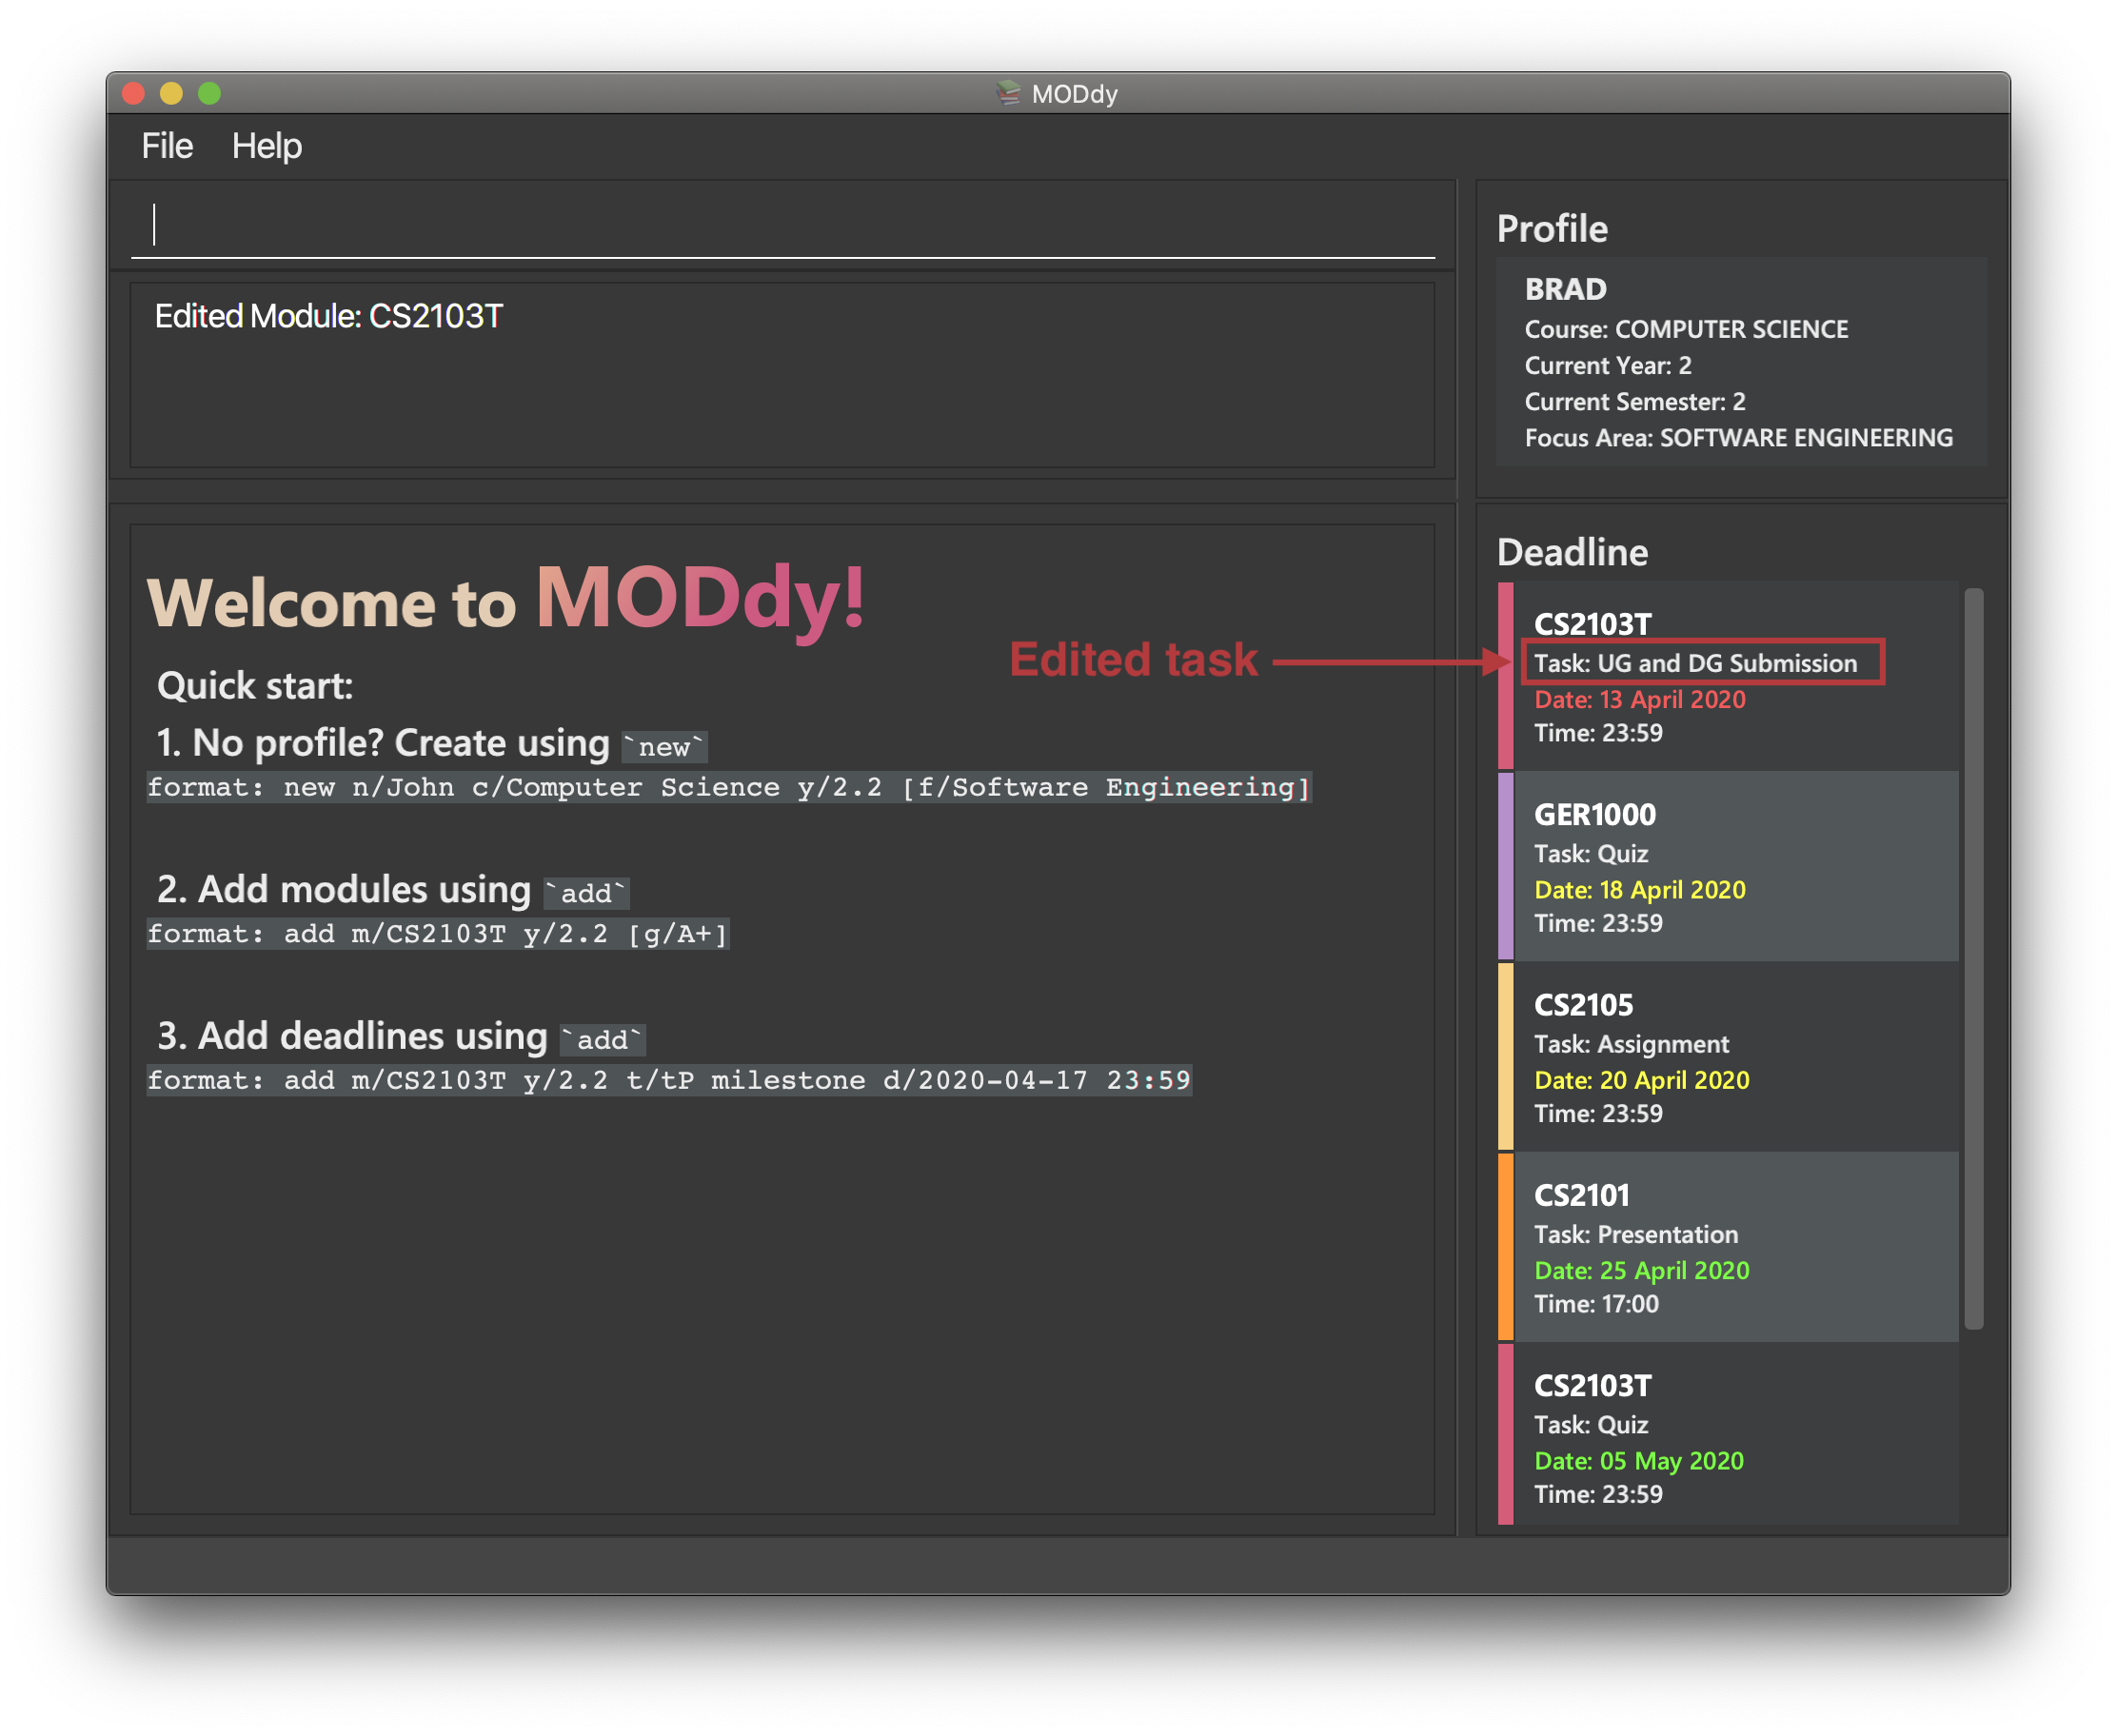Click the Deadline list scrollbar
This screenshot has width=2117, height=1736.
[x=1972, y=958]
